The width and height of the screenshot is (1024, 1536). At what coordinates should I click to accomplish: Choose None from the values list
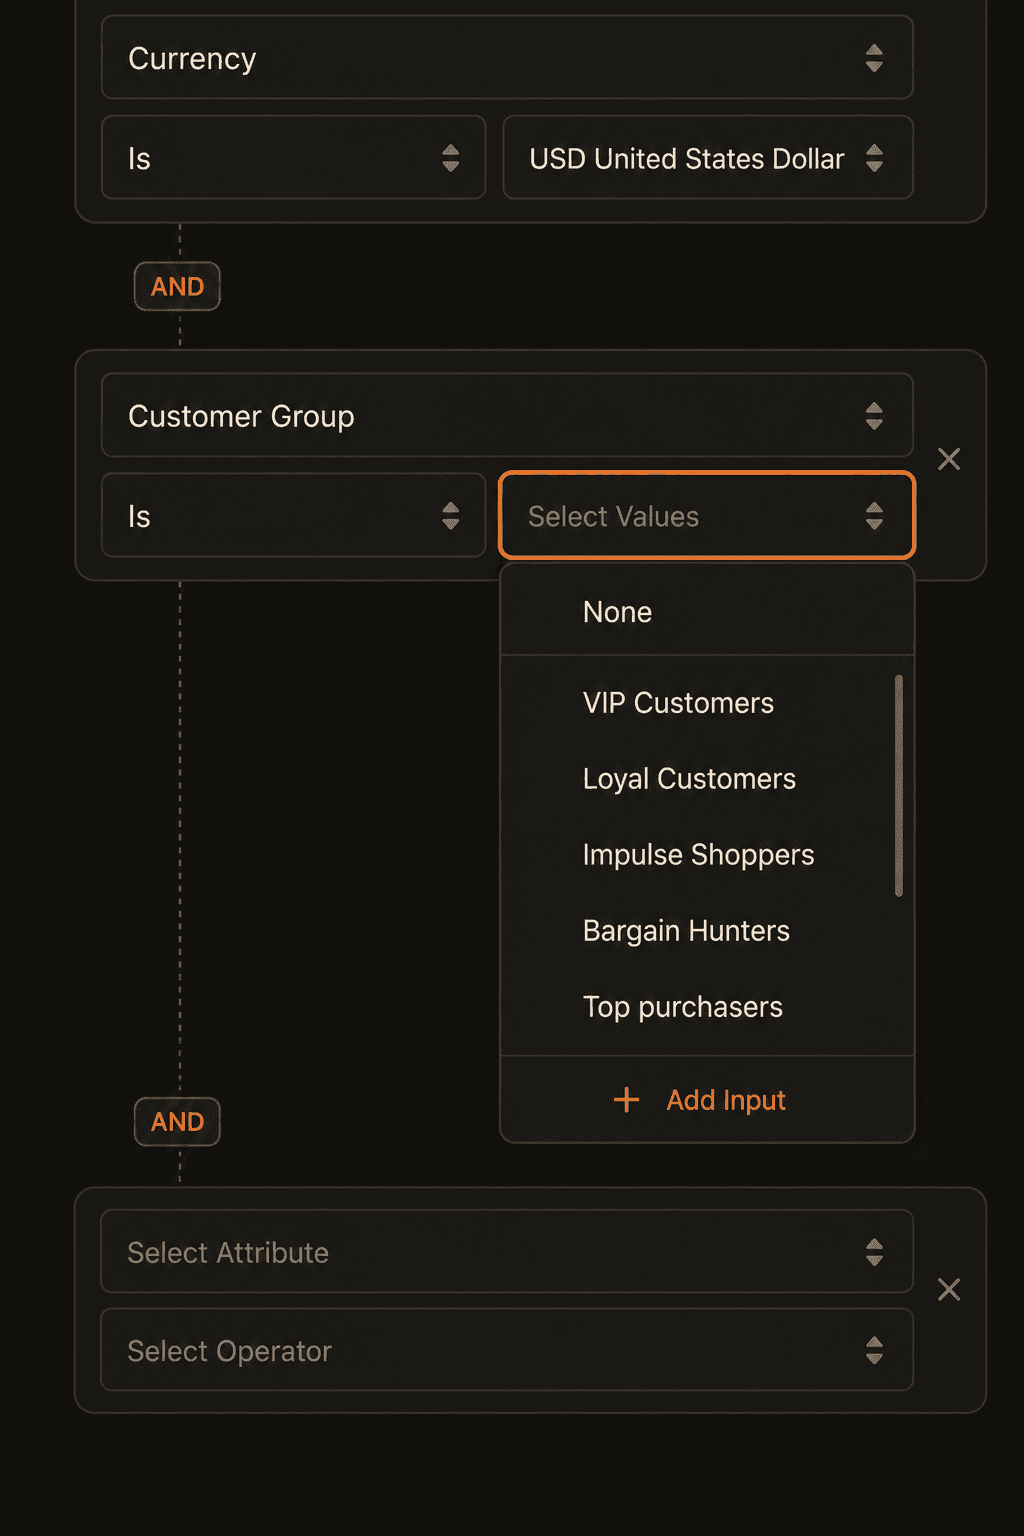[x=707, y=612]
